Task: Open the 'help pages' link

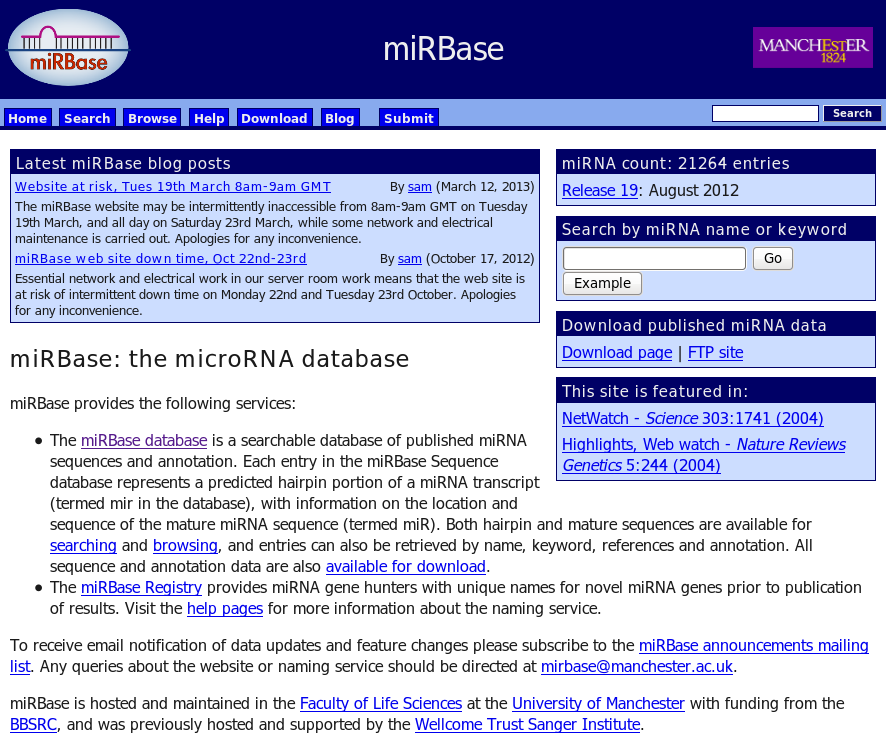Action: click(225, 608)
